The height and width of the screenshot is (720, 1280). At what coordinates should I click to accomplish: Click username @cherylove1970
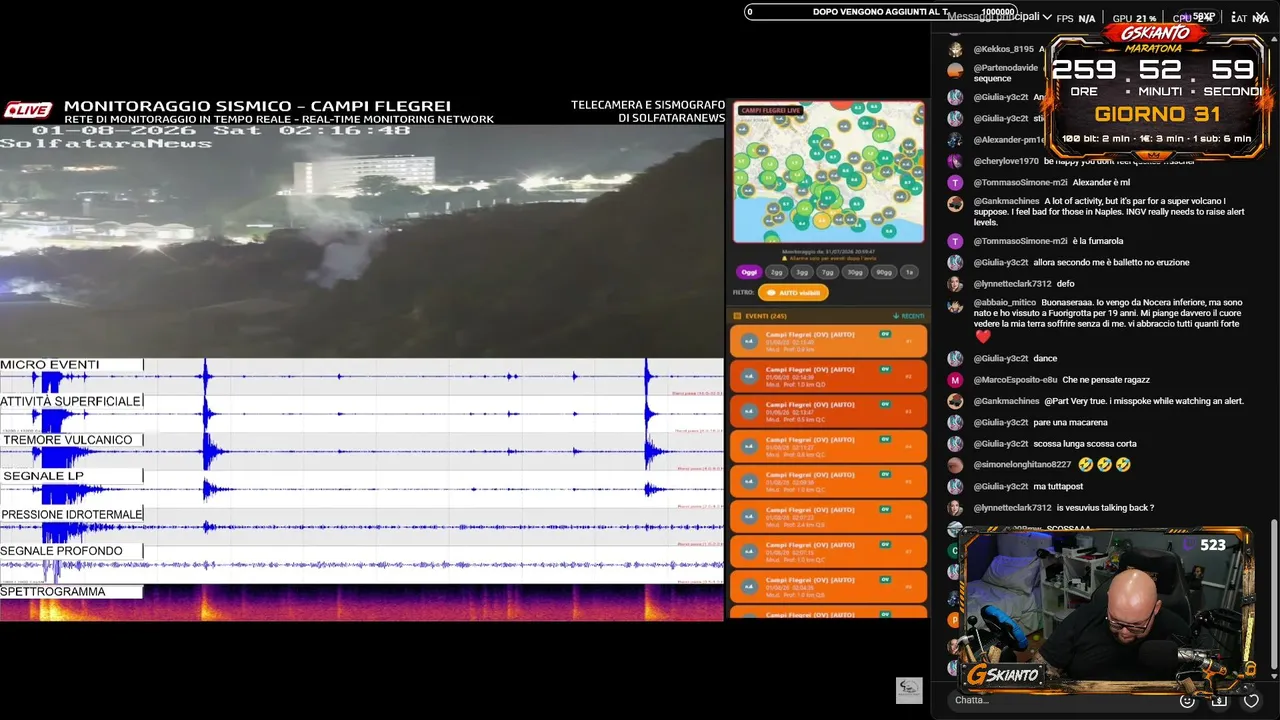[x=1006, y=161]
